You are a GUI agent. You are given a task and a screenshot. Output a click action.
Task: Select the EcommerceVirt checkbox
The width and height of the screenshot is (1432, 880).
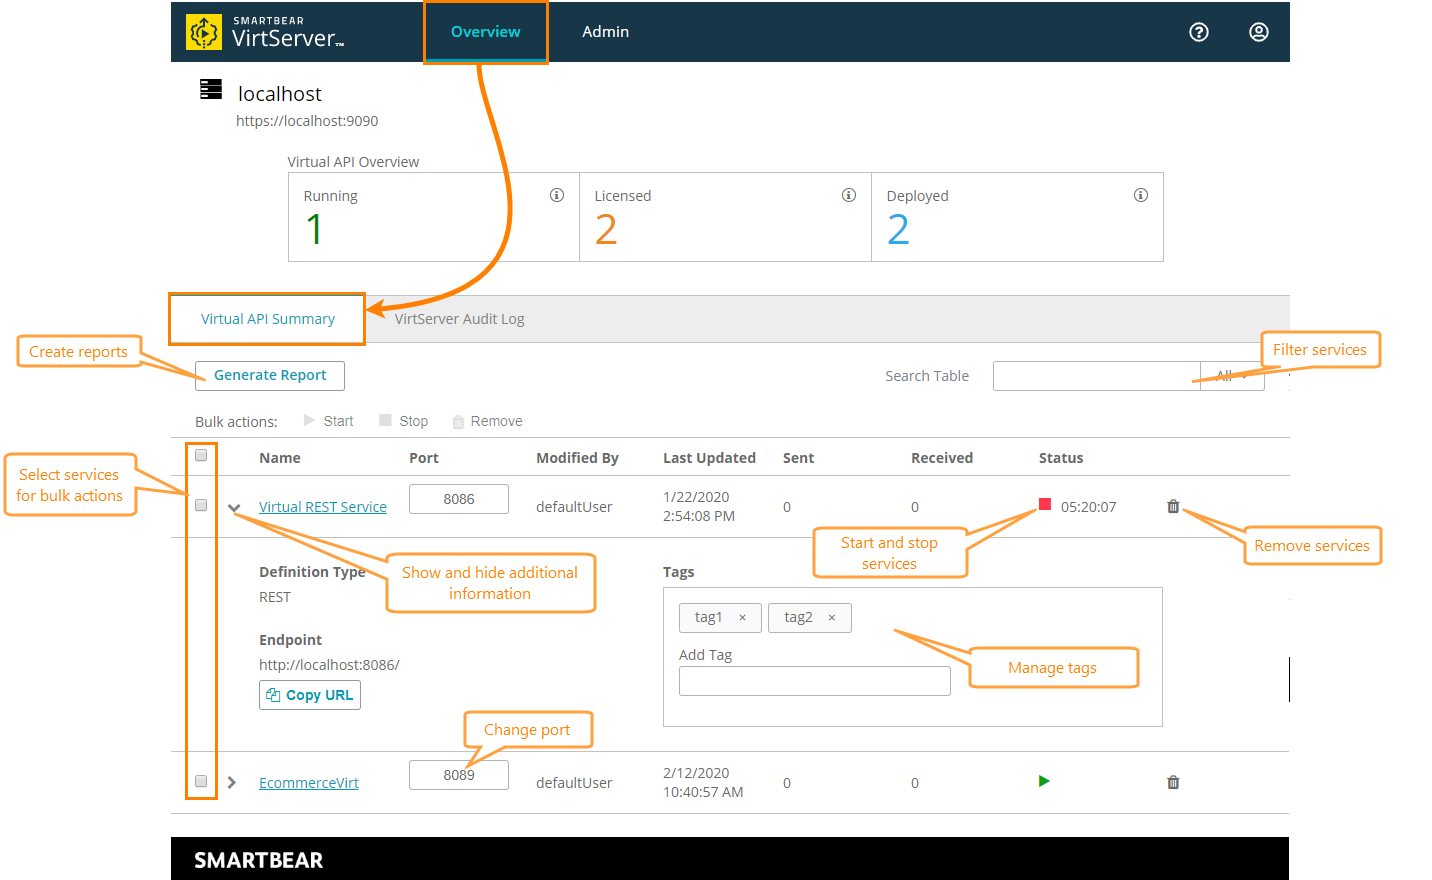tap(201, 781)
